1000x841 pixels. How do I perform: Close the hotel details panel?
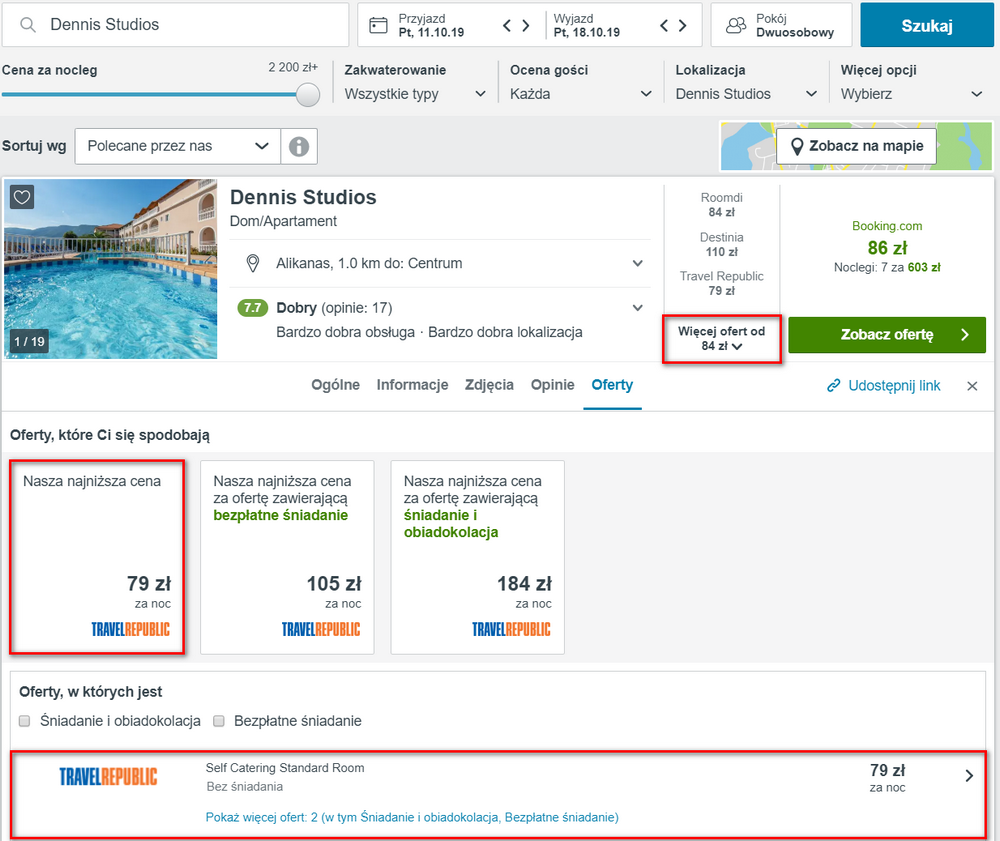[972, 386]
